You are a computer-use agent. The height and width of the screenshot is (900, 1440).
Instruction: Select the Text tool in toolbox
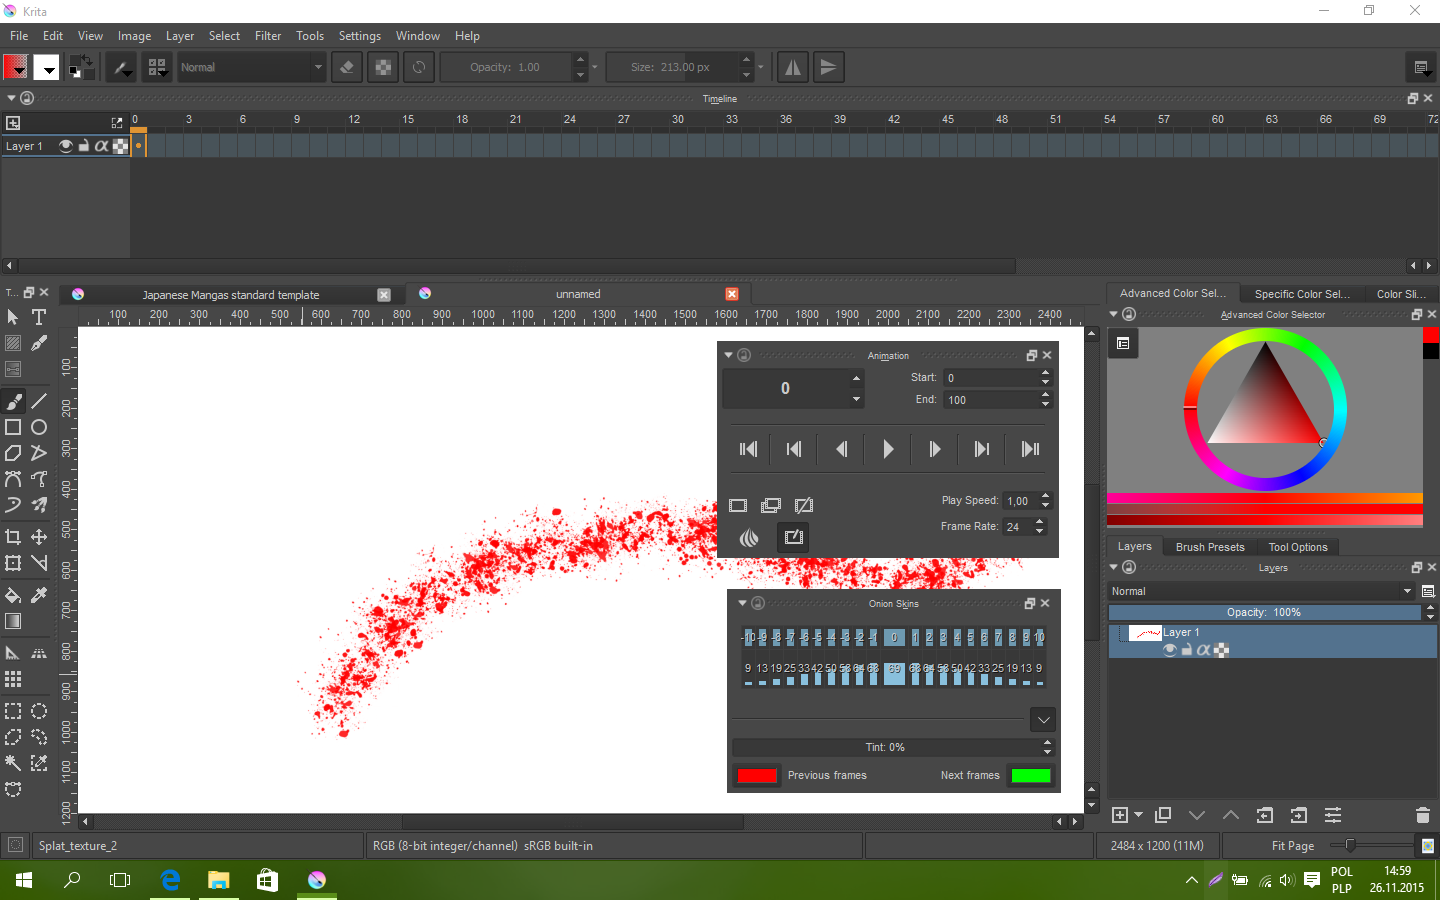(39, 317)
